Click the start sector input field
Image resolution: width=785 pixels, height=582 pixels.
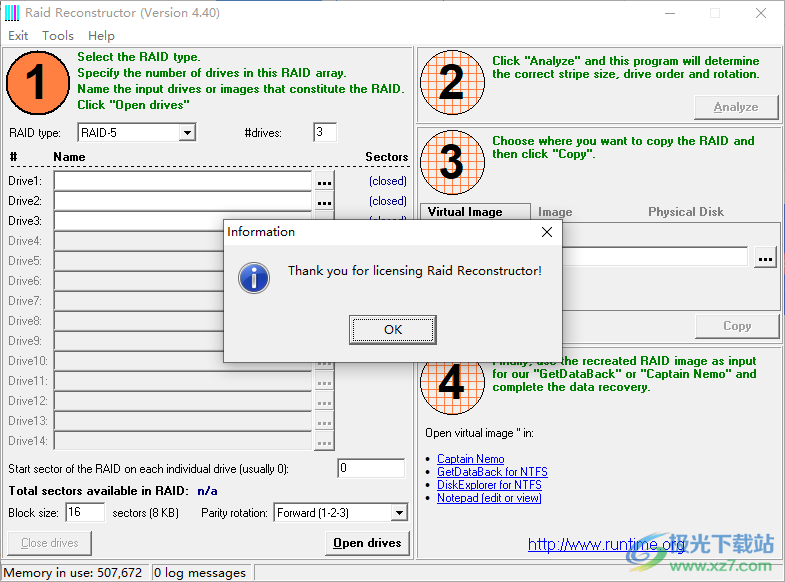pos(371,468)
